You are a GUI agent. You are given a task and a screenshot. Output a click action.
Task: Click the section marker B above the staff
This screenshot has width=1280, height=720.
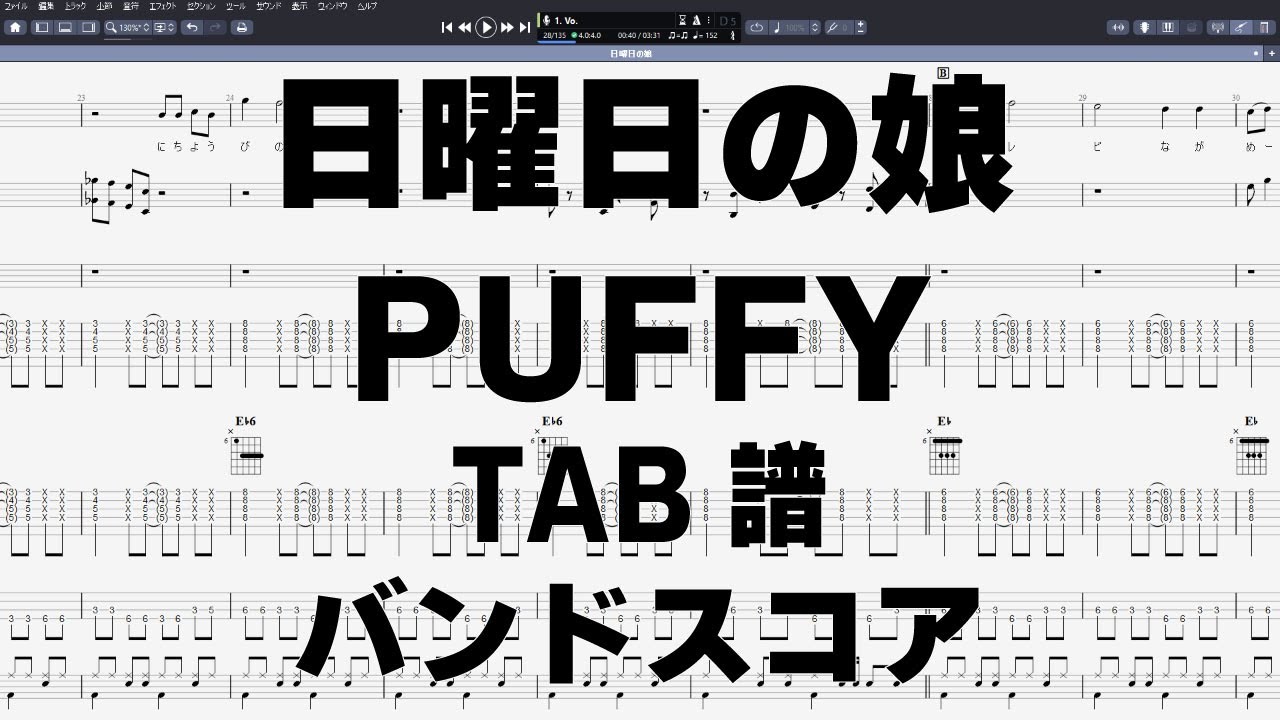coord(943,72)
